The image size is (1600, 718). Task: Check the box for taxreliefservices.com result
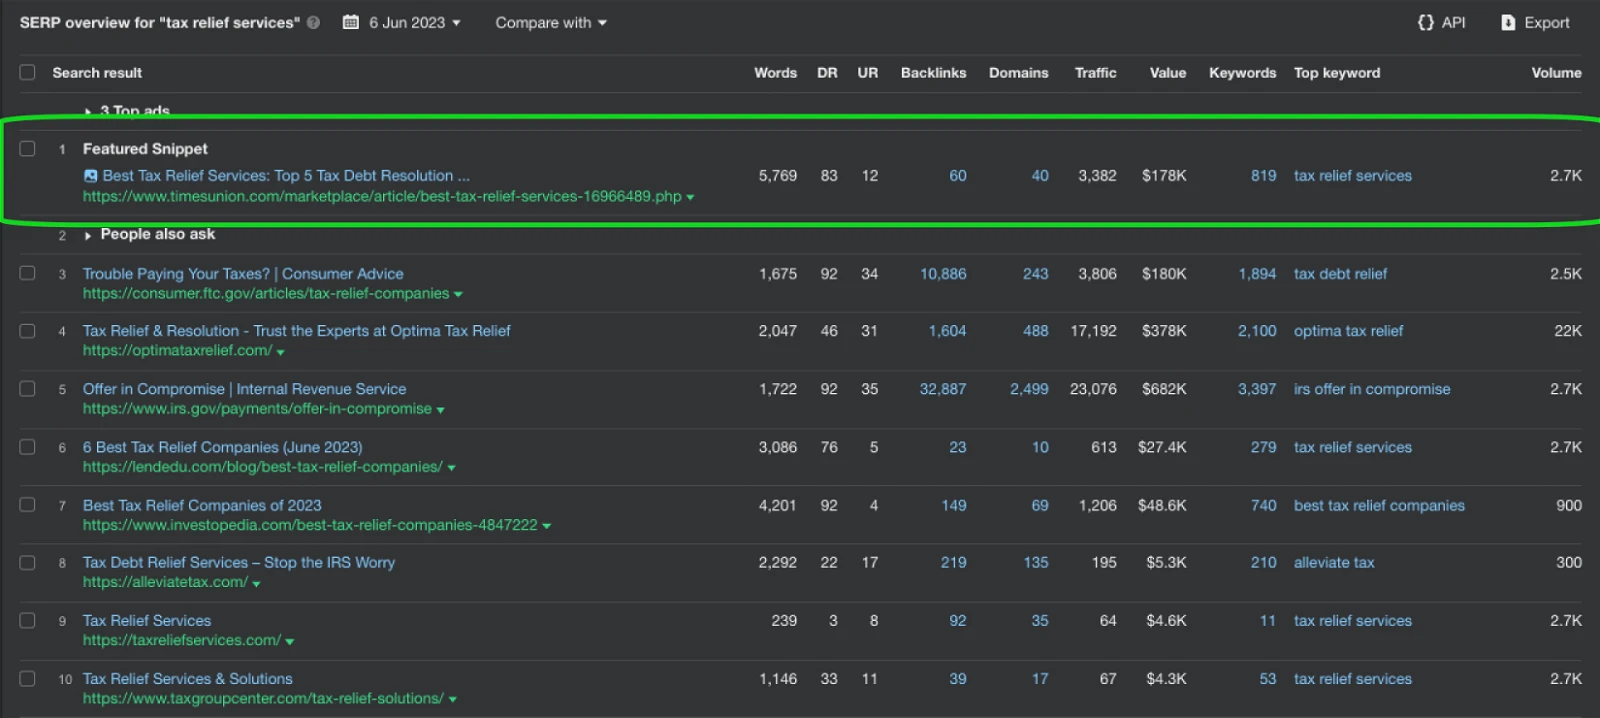click(x=27, y=620)
